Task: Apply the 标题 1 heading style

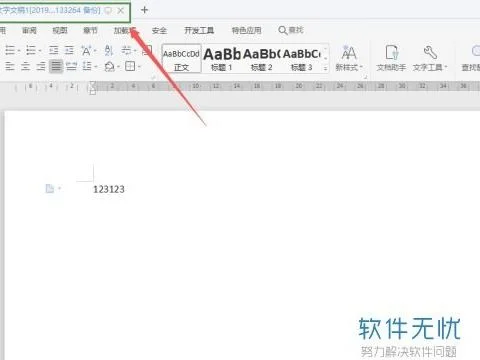Action: (x=222, y=59)
